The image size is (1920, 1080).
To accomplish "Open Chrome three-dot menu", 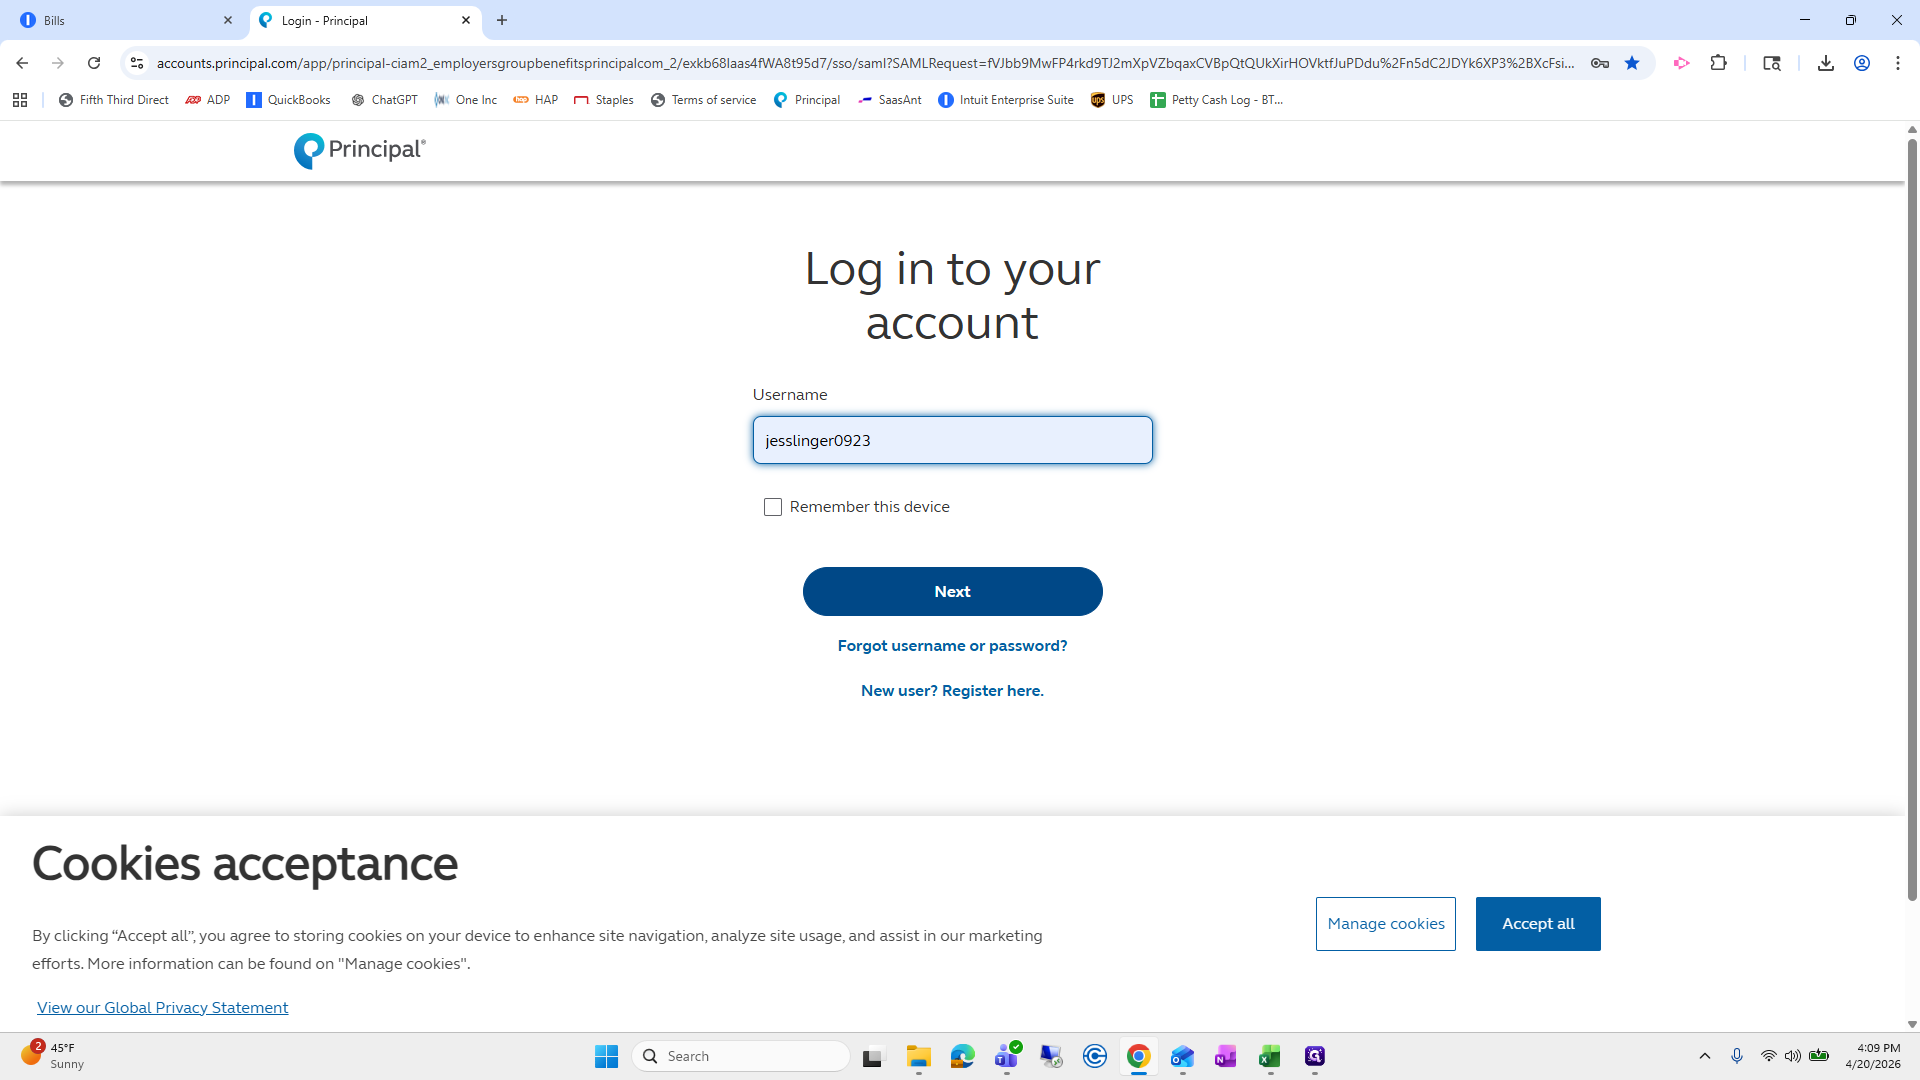I will tap(1897, 63).
